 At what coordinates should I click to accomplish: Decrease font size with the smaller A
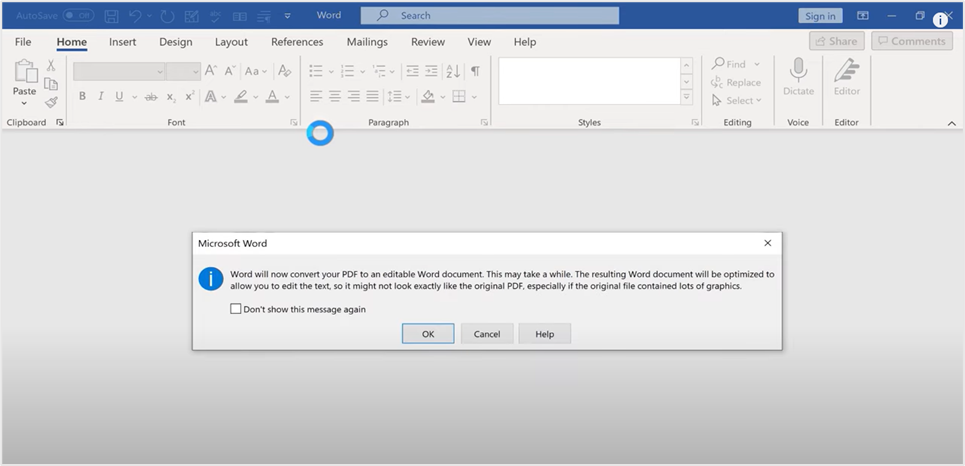230,71
